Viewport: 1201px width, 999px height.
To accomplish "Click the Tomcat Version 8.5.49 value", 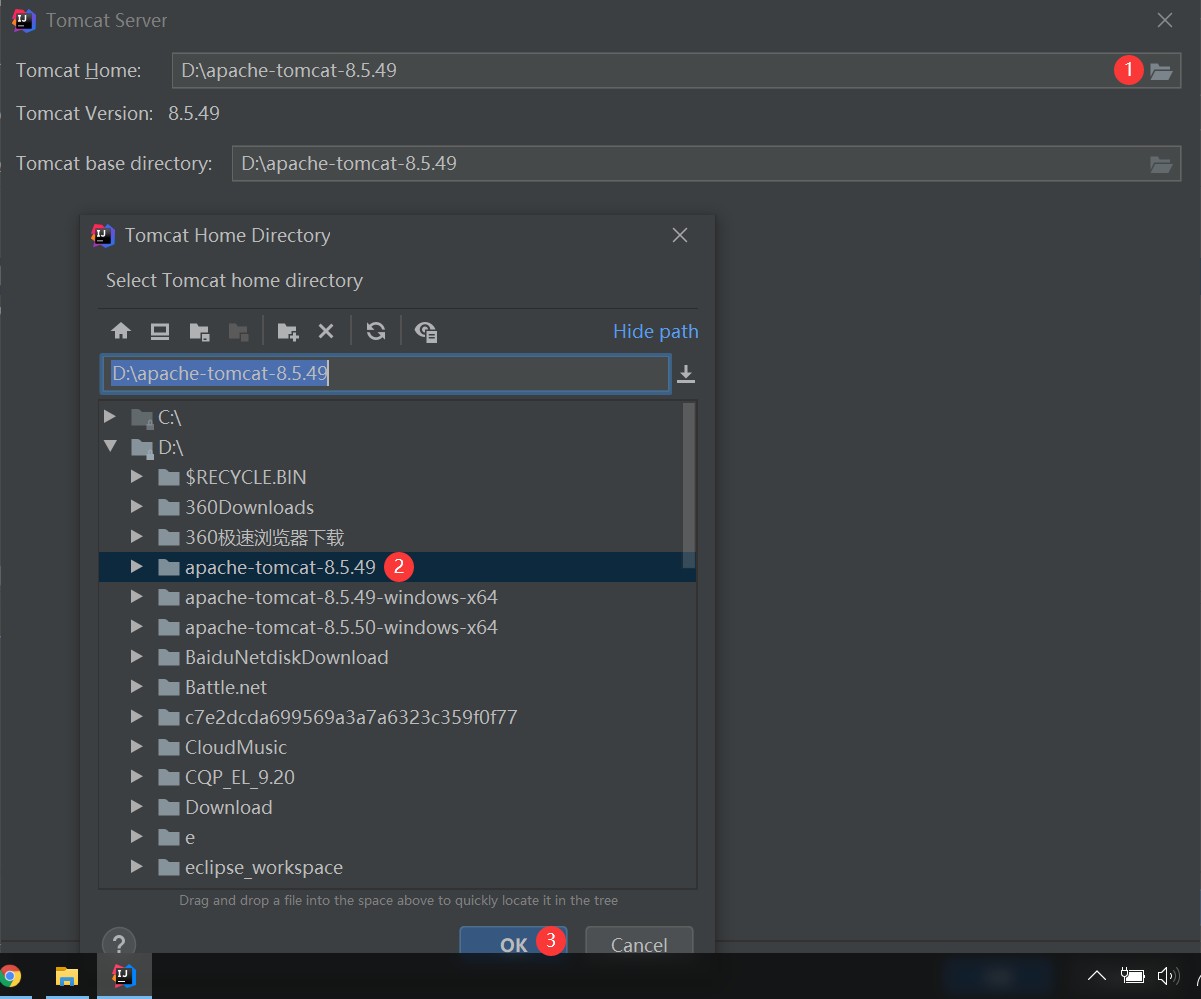I will pos(194,113).
